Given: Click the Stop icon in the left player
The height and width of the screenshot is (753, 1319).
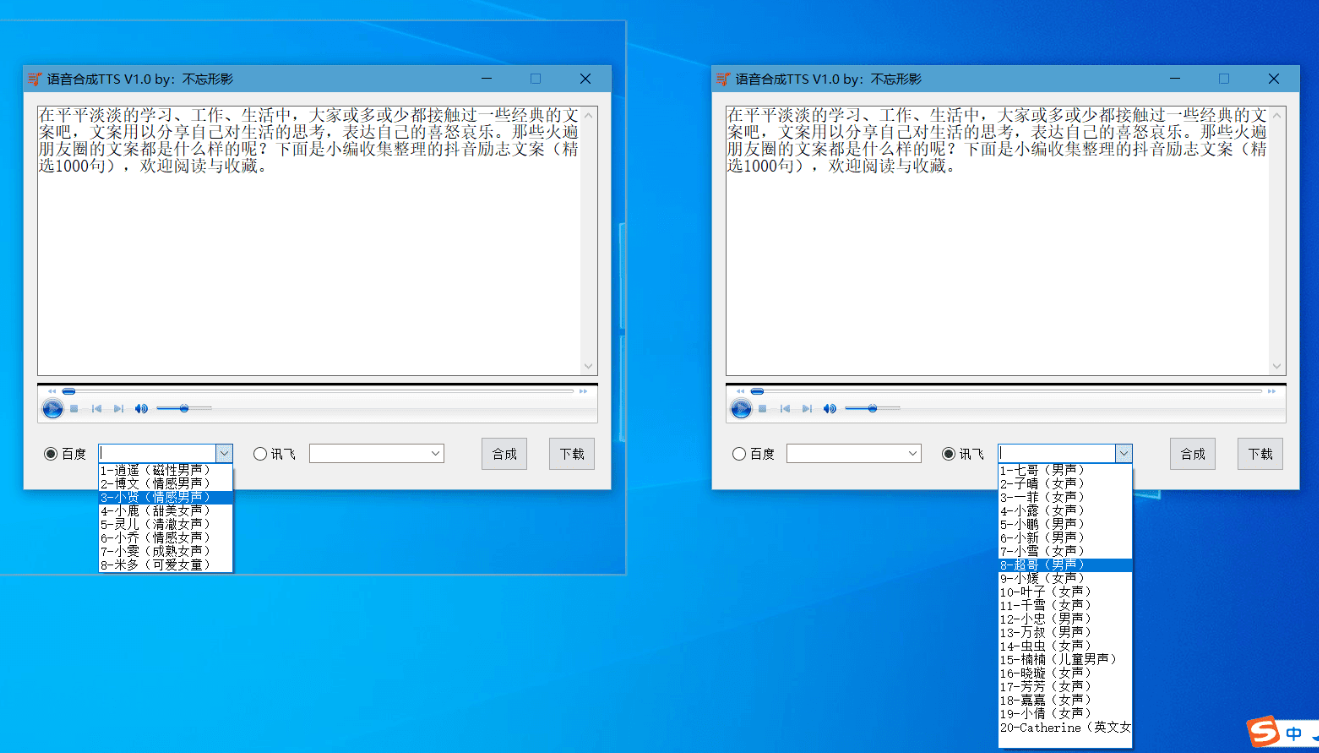Looking at the screenshot, I should click(x=74, y=408).
